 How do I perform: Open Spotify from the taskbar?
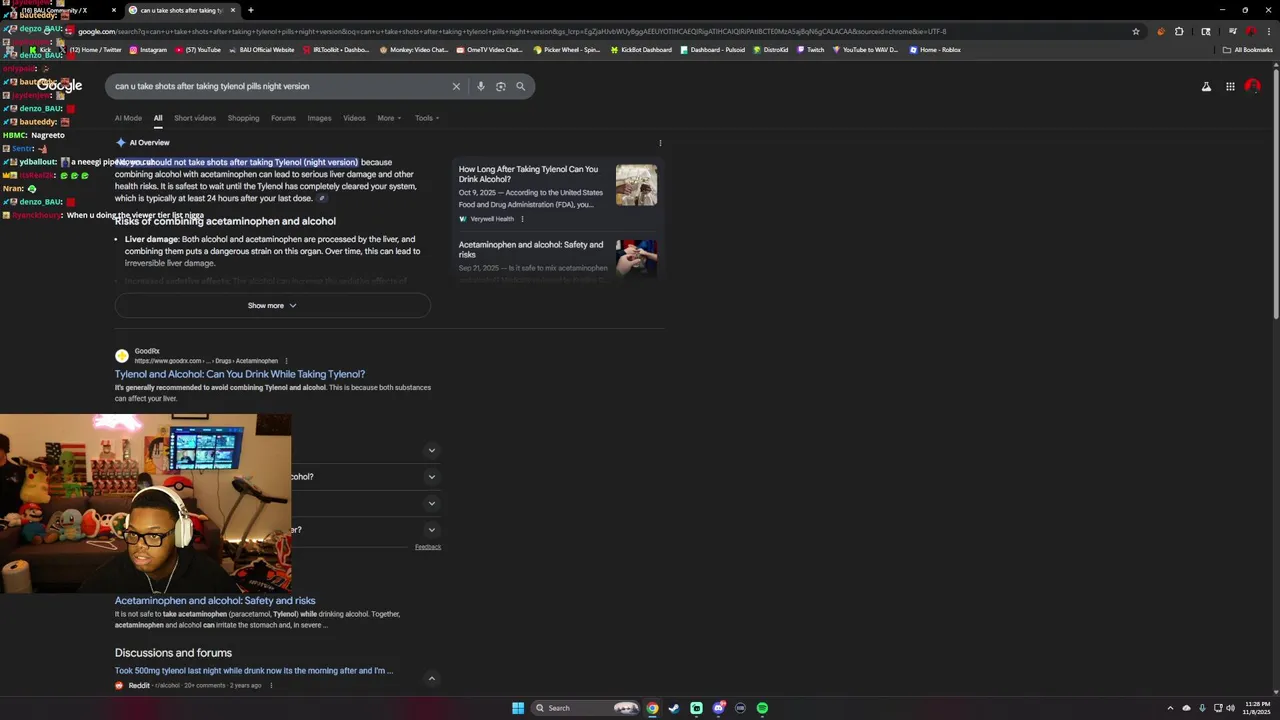click(x=762, y=708)
